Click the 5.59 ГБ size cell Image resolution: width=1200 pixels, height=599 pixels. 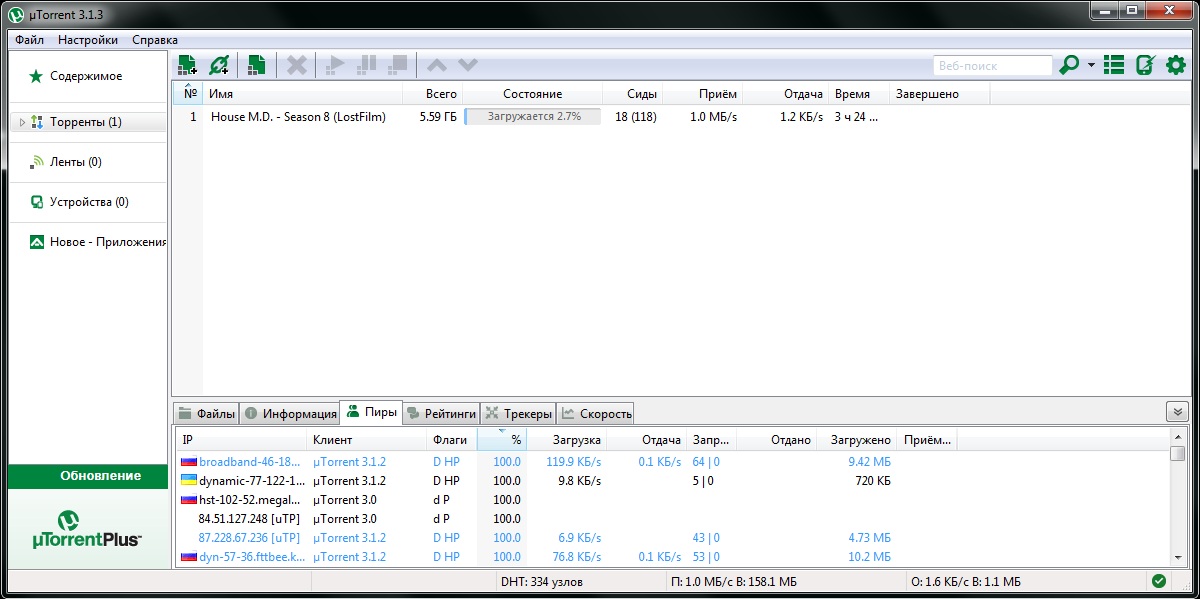438,117
